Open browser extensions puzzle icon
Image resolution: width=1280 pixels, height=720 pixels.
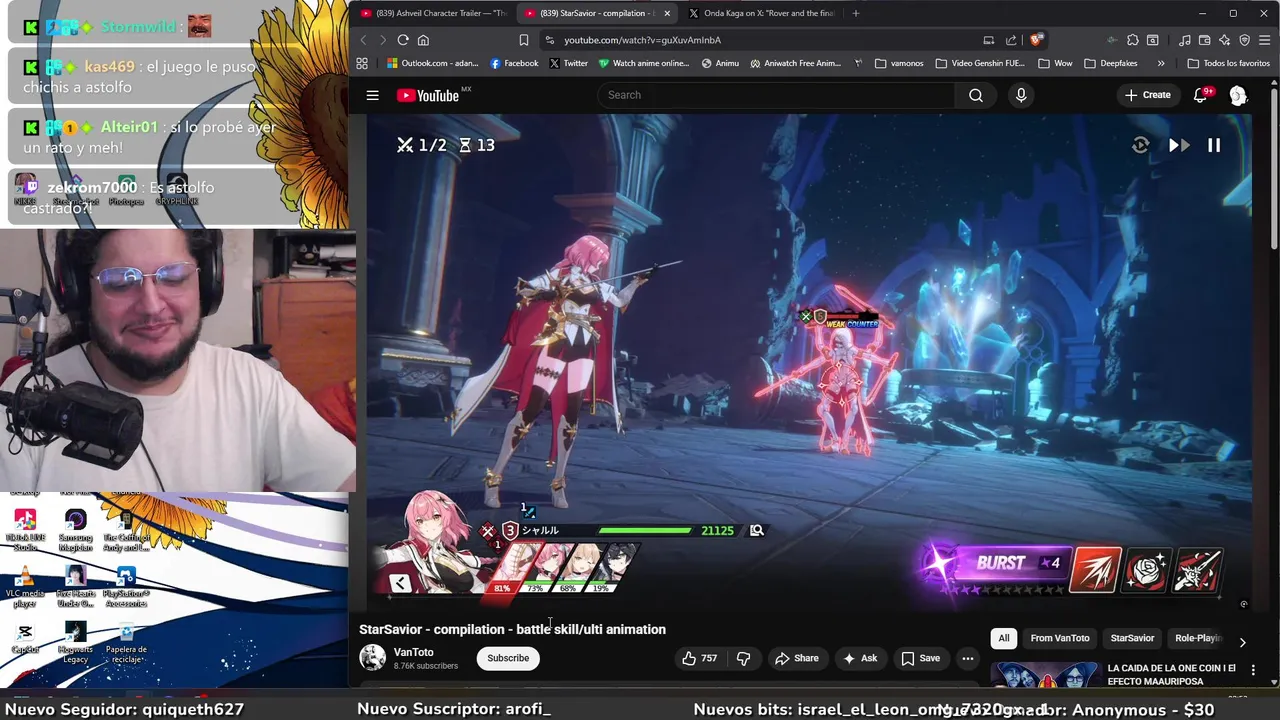[x=1132, y=40]
